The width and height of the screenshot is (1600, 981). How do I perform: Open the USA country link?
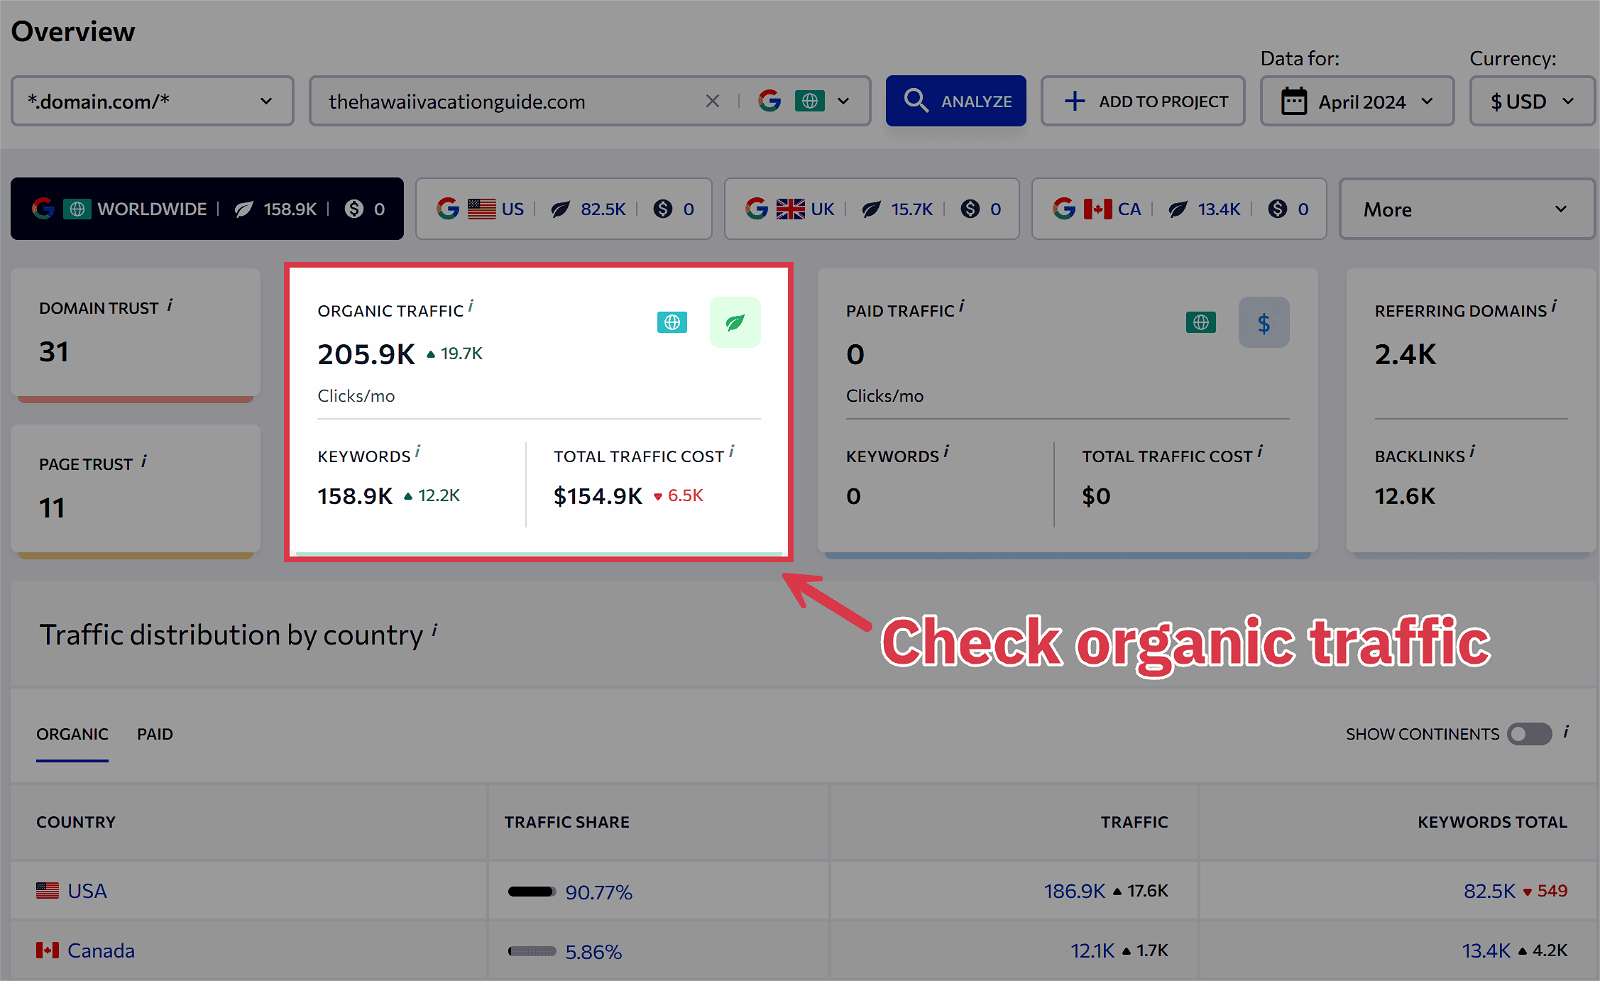87,891
